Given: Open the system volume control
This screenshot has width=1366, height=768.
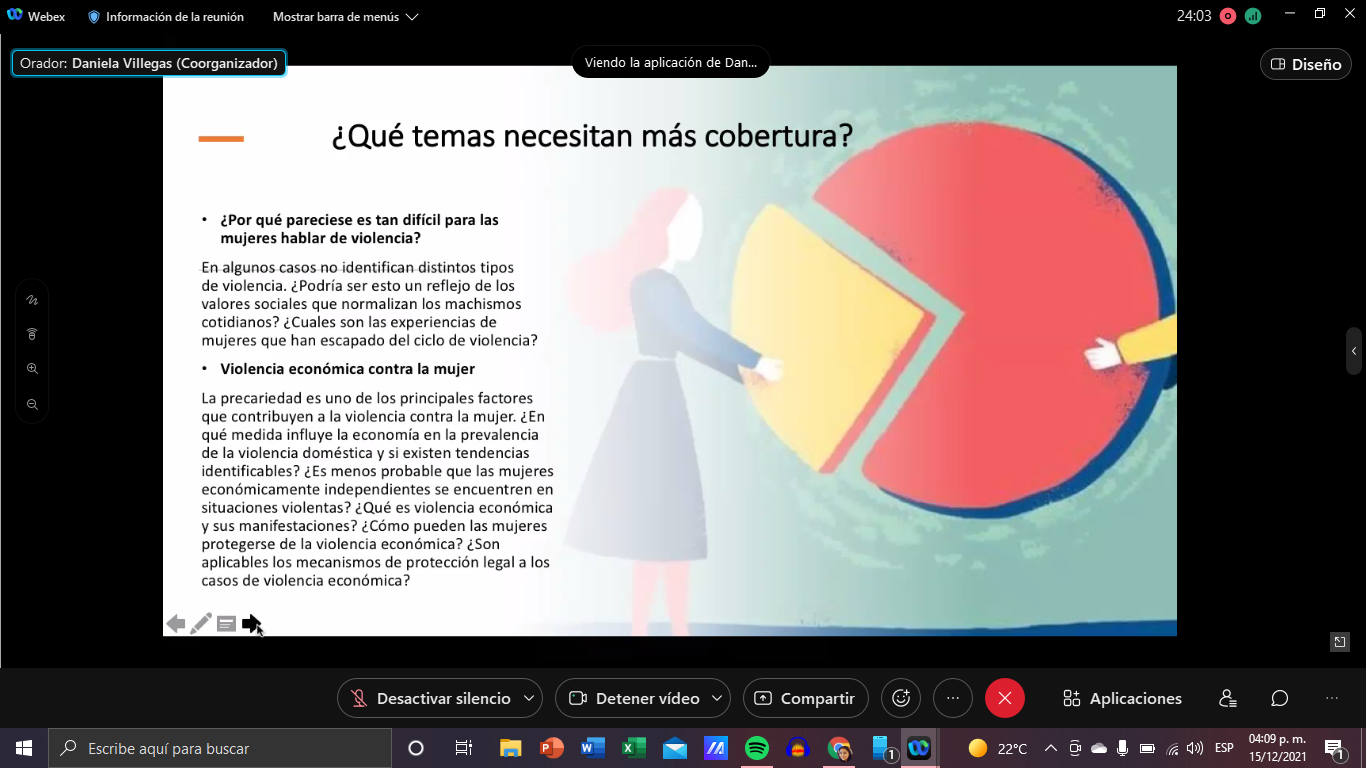Looking at the screenshot, I should coord(1195,748).
